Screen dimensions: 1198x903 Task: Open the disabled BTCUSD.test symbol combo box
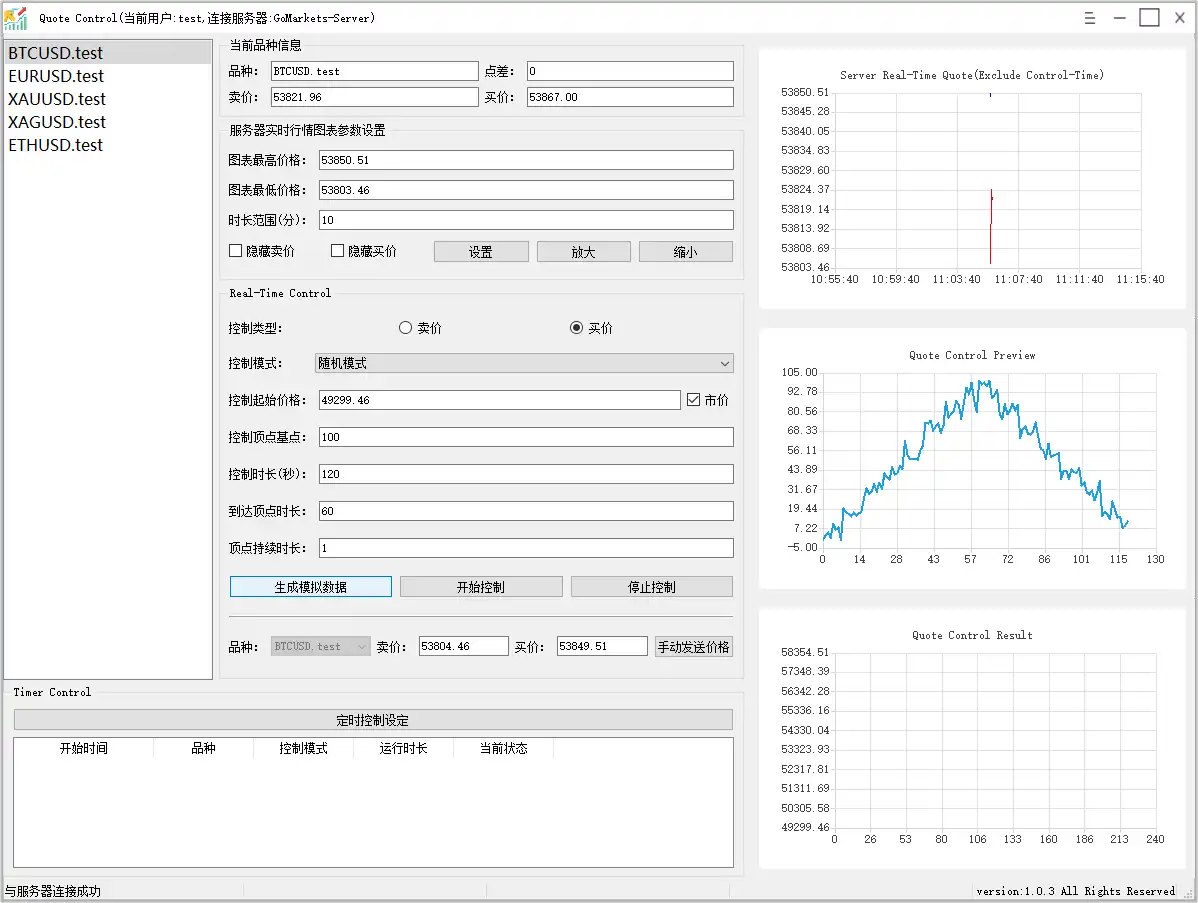pos(320,646)
